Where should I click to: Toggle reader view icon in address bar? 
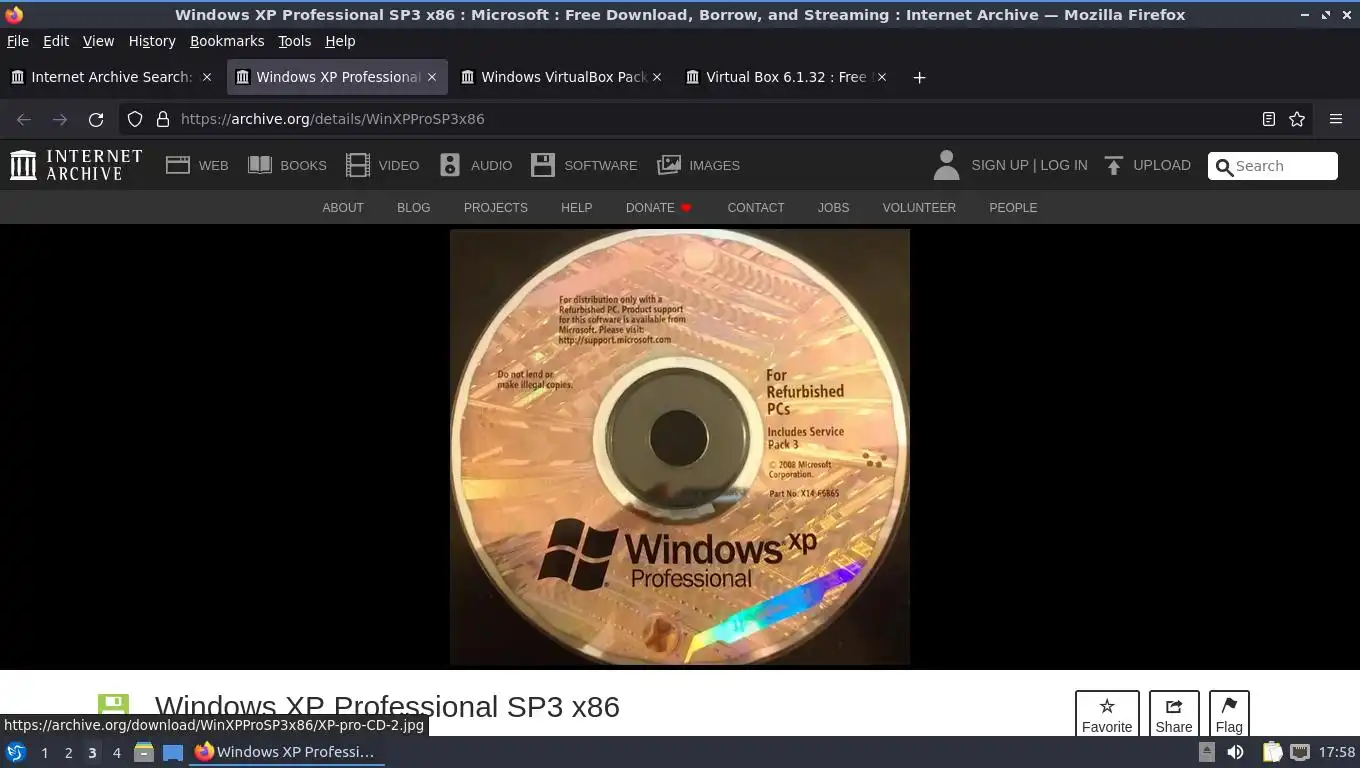point(1268,119)
